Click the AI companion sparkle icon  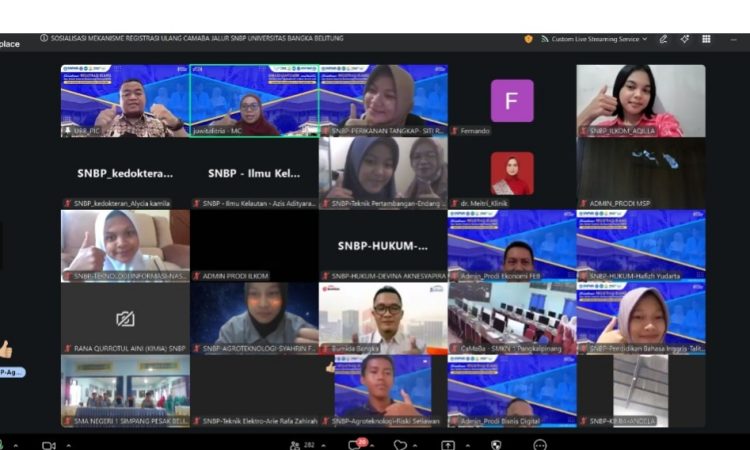[x=685, y=39]
